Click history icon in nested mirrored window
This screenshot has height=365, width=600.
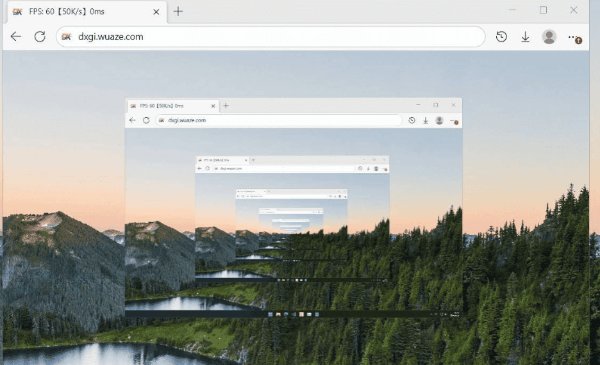[412, 120]
